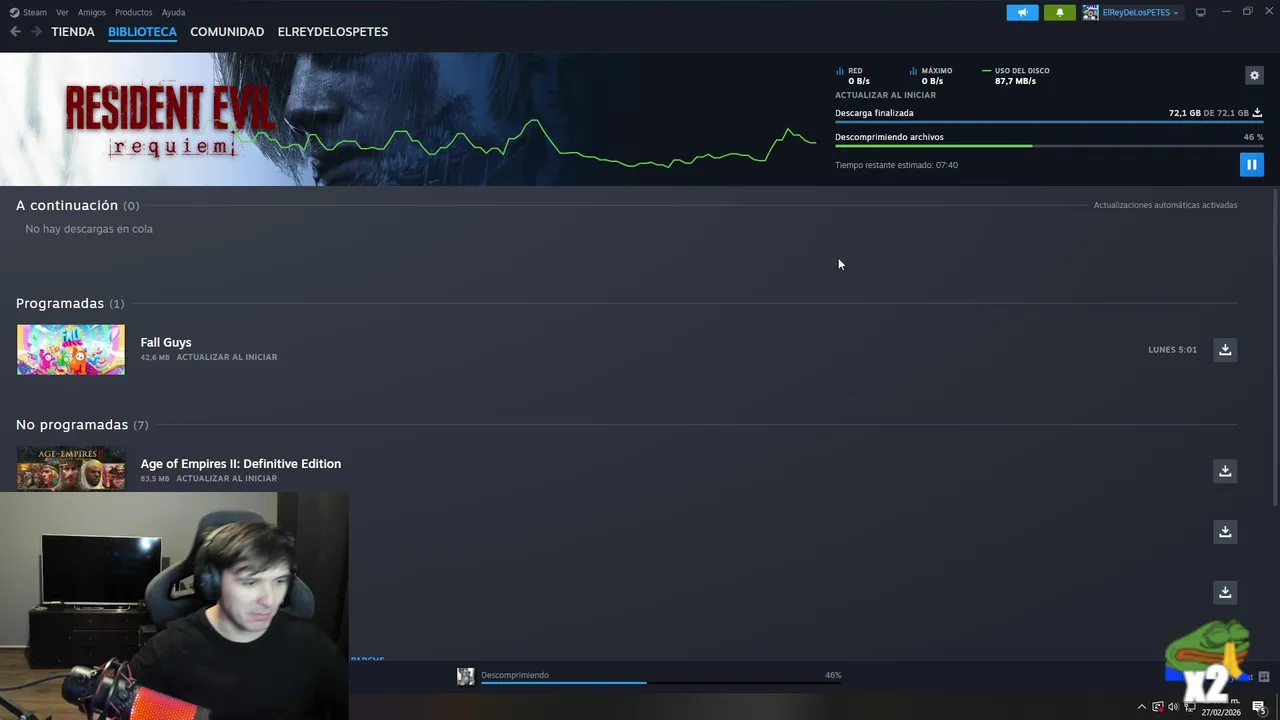Click the 'Programadas (1)' heading
Viewport: 1280px width, 720px height.
[x=70, y=303]
